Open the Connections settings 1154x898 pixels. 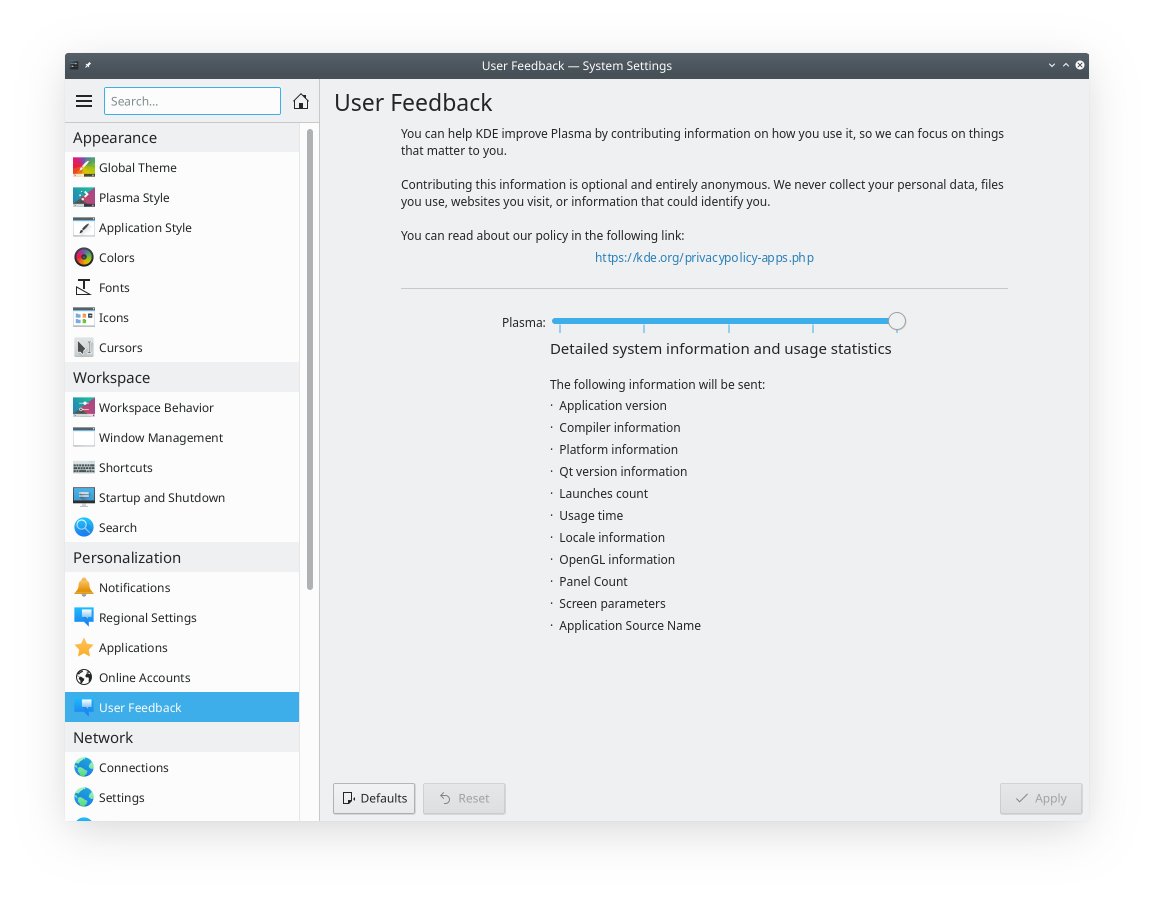[133, 767]
